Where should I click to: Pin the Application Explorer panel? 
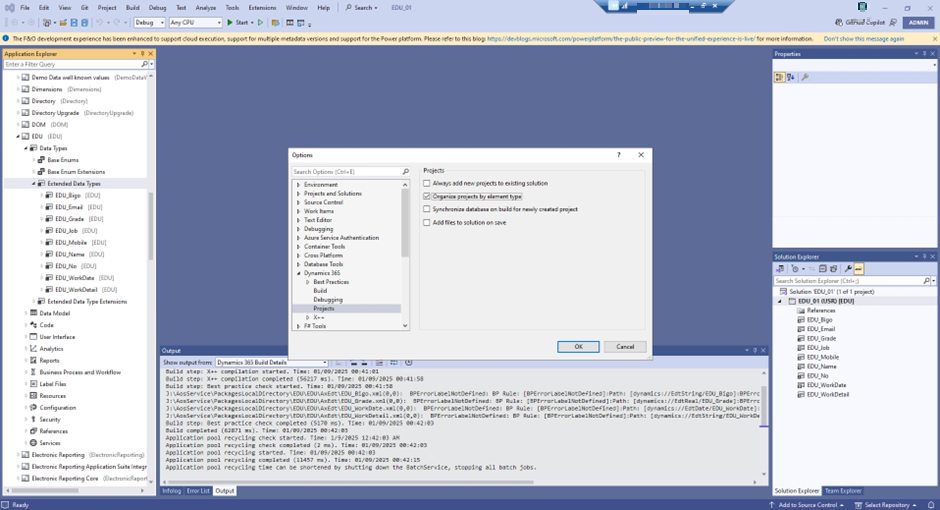pos(142,54)
